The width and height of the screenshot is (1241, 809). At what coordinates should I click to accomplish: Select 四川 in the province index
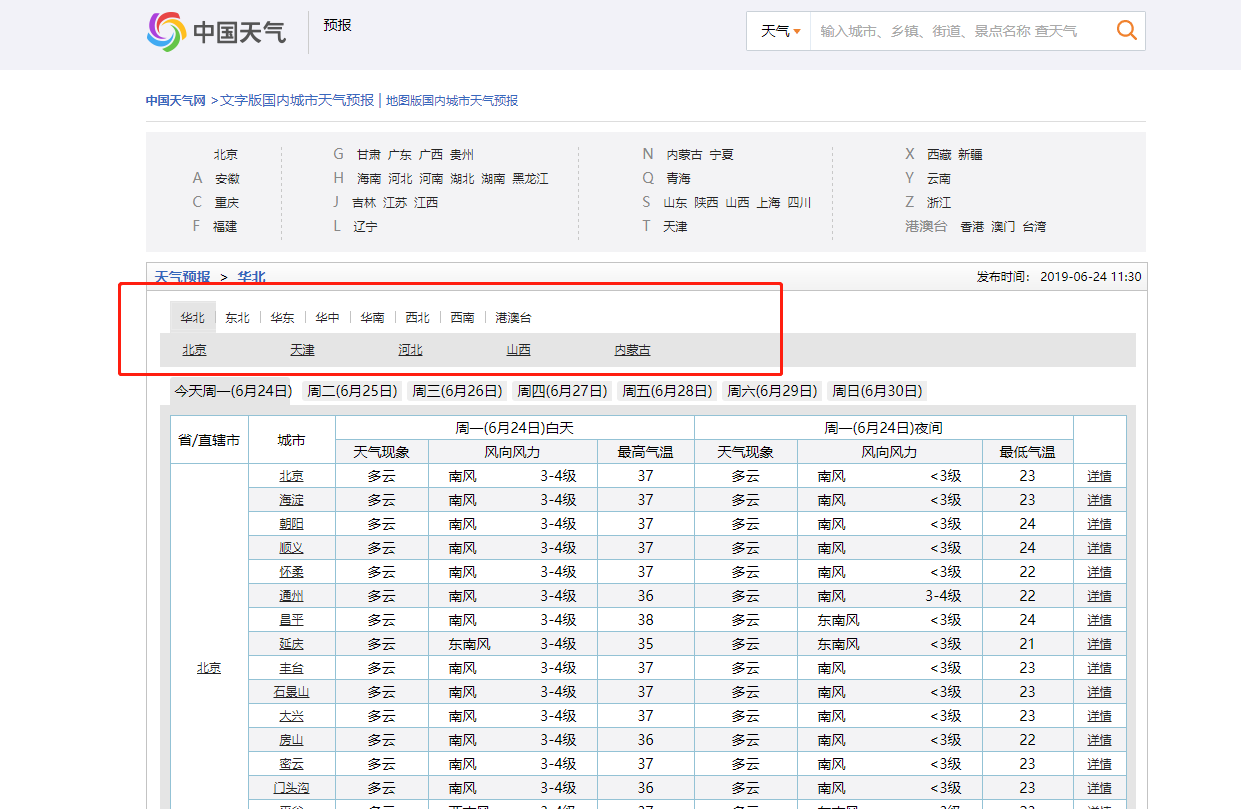[x=799, y=203]
